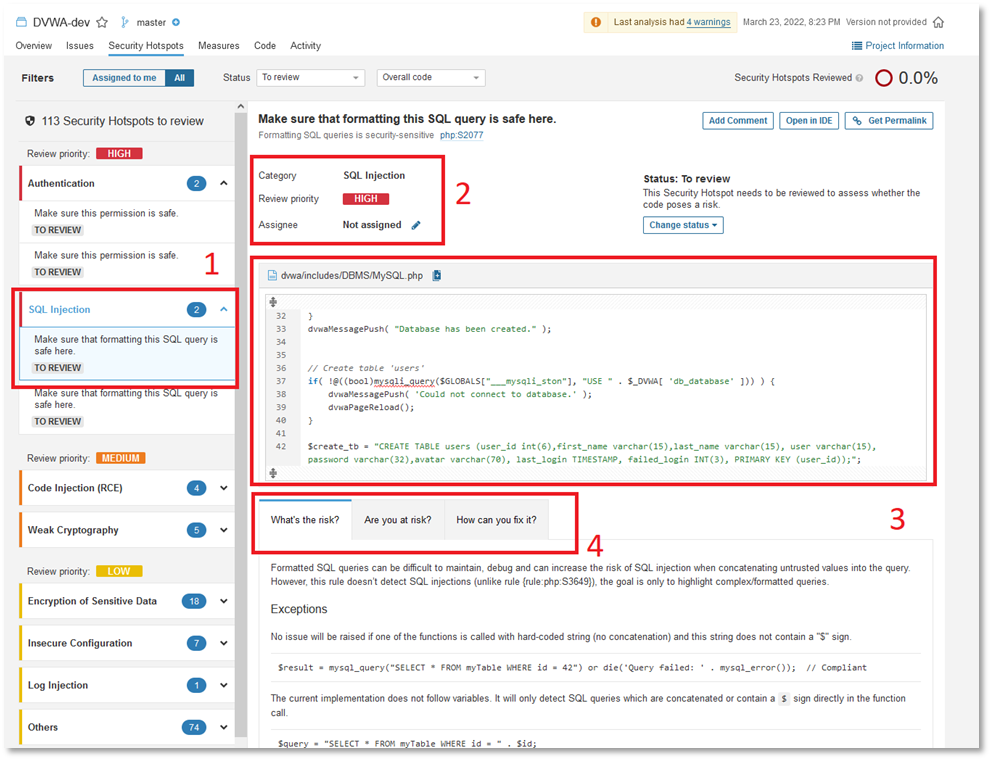The height and width of the screenshot is (761, 992).
Task: Open the Overall code dropdown
Action: 430,78
